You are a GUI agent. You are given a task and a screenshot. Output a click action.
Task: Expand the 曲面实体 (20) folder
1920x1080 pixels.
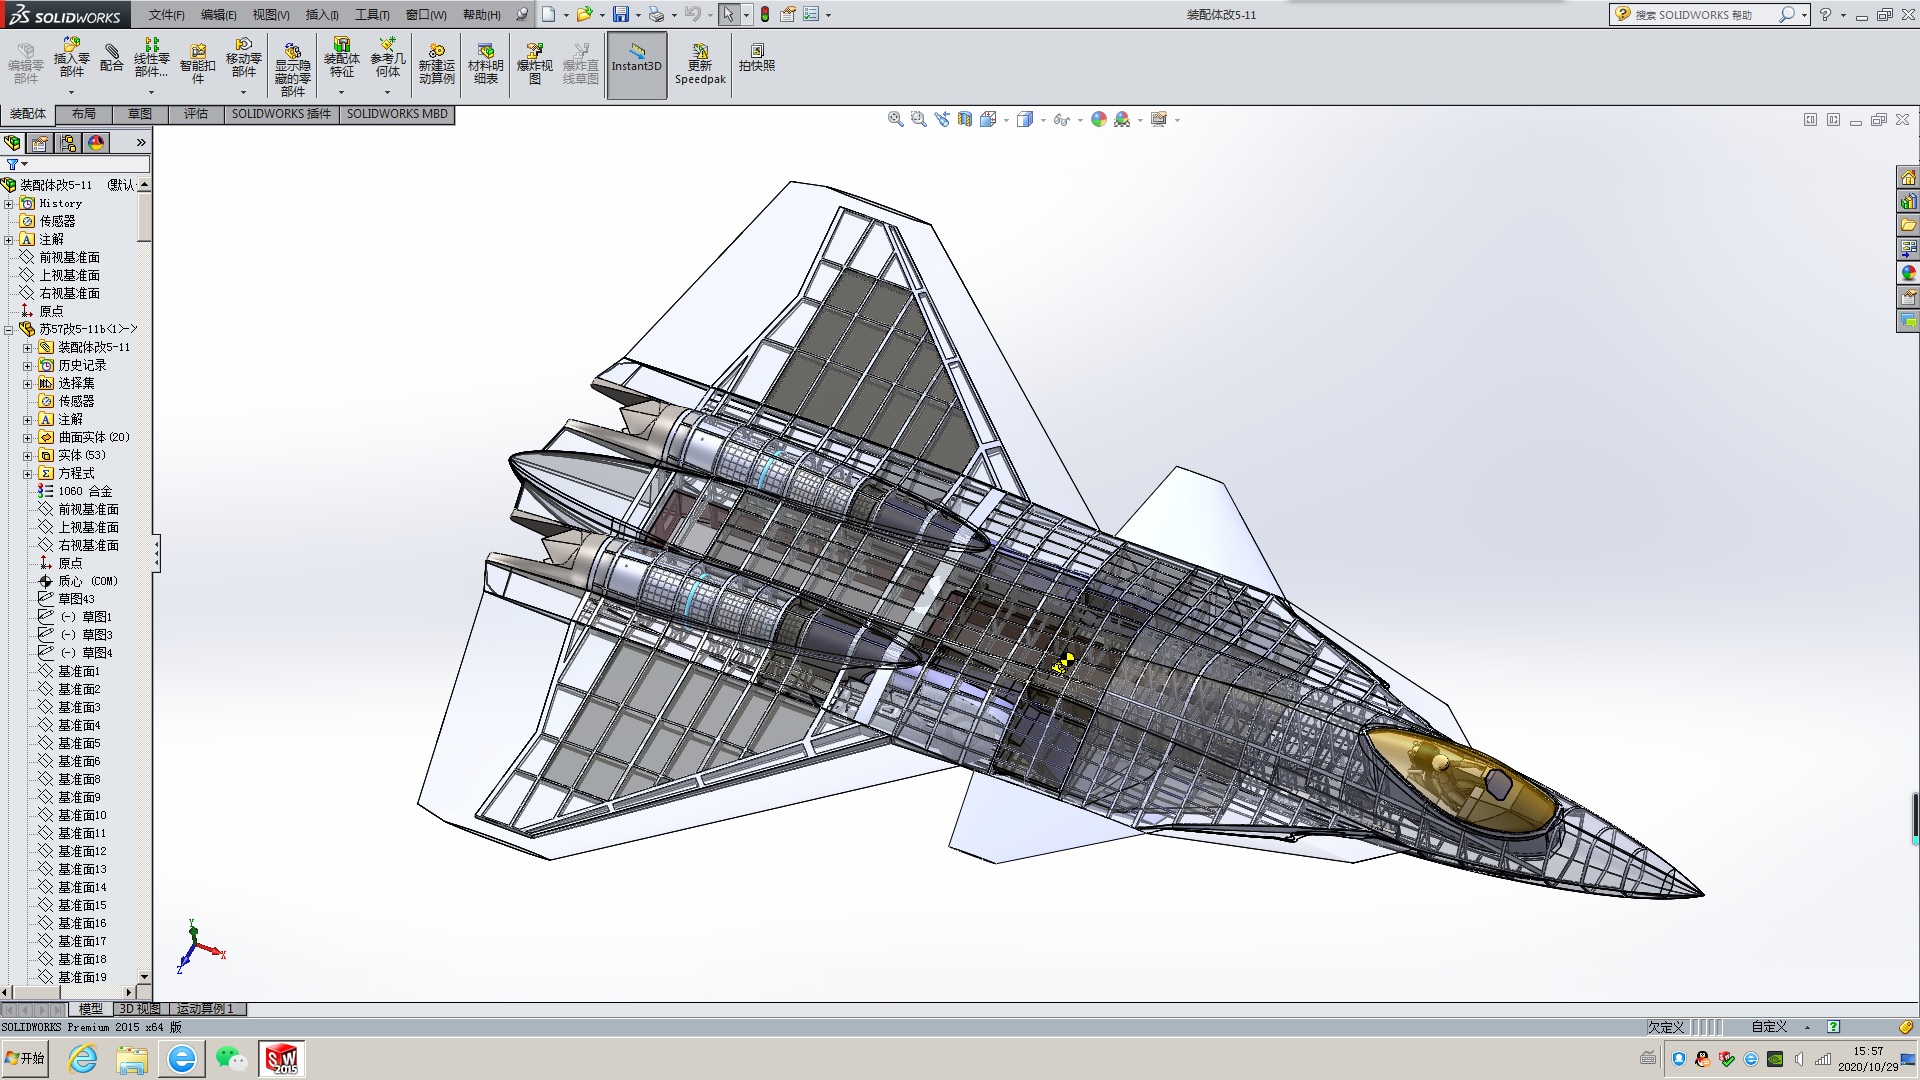click(28, 438)
